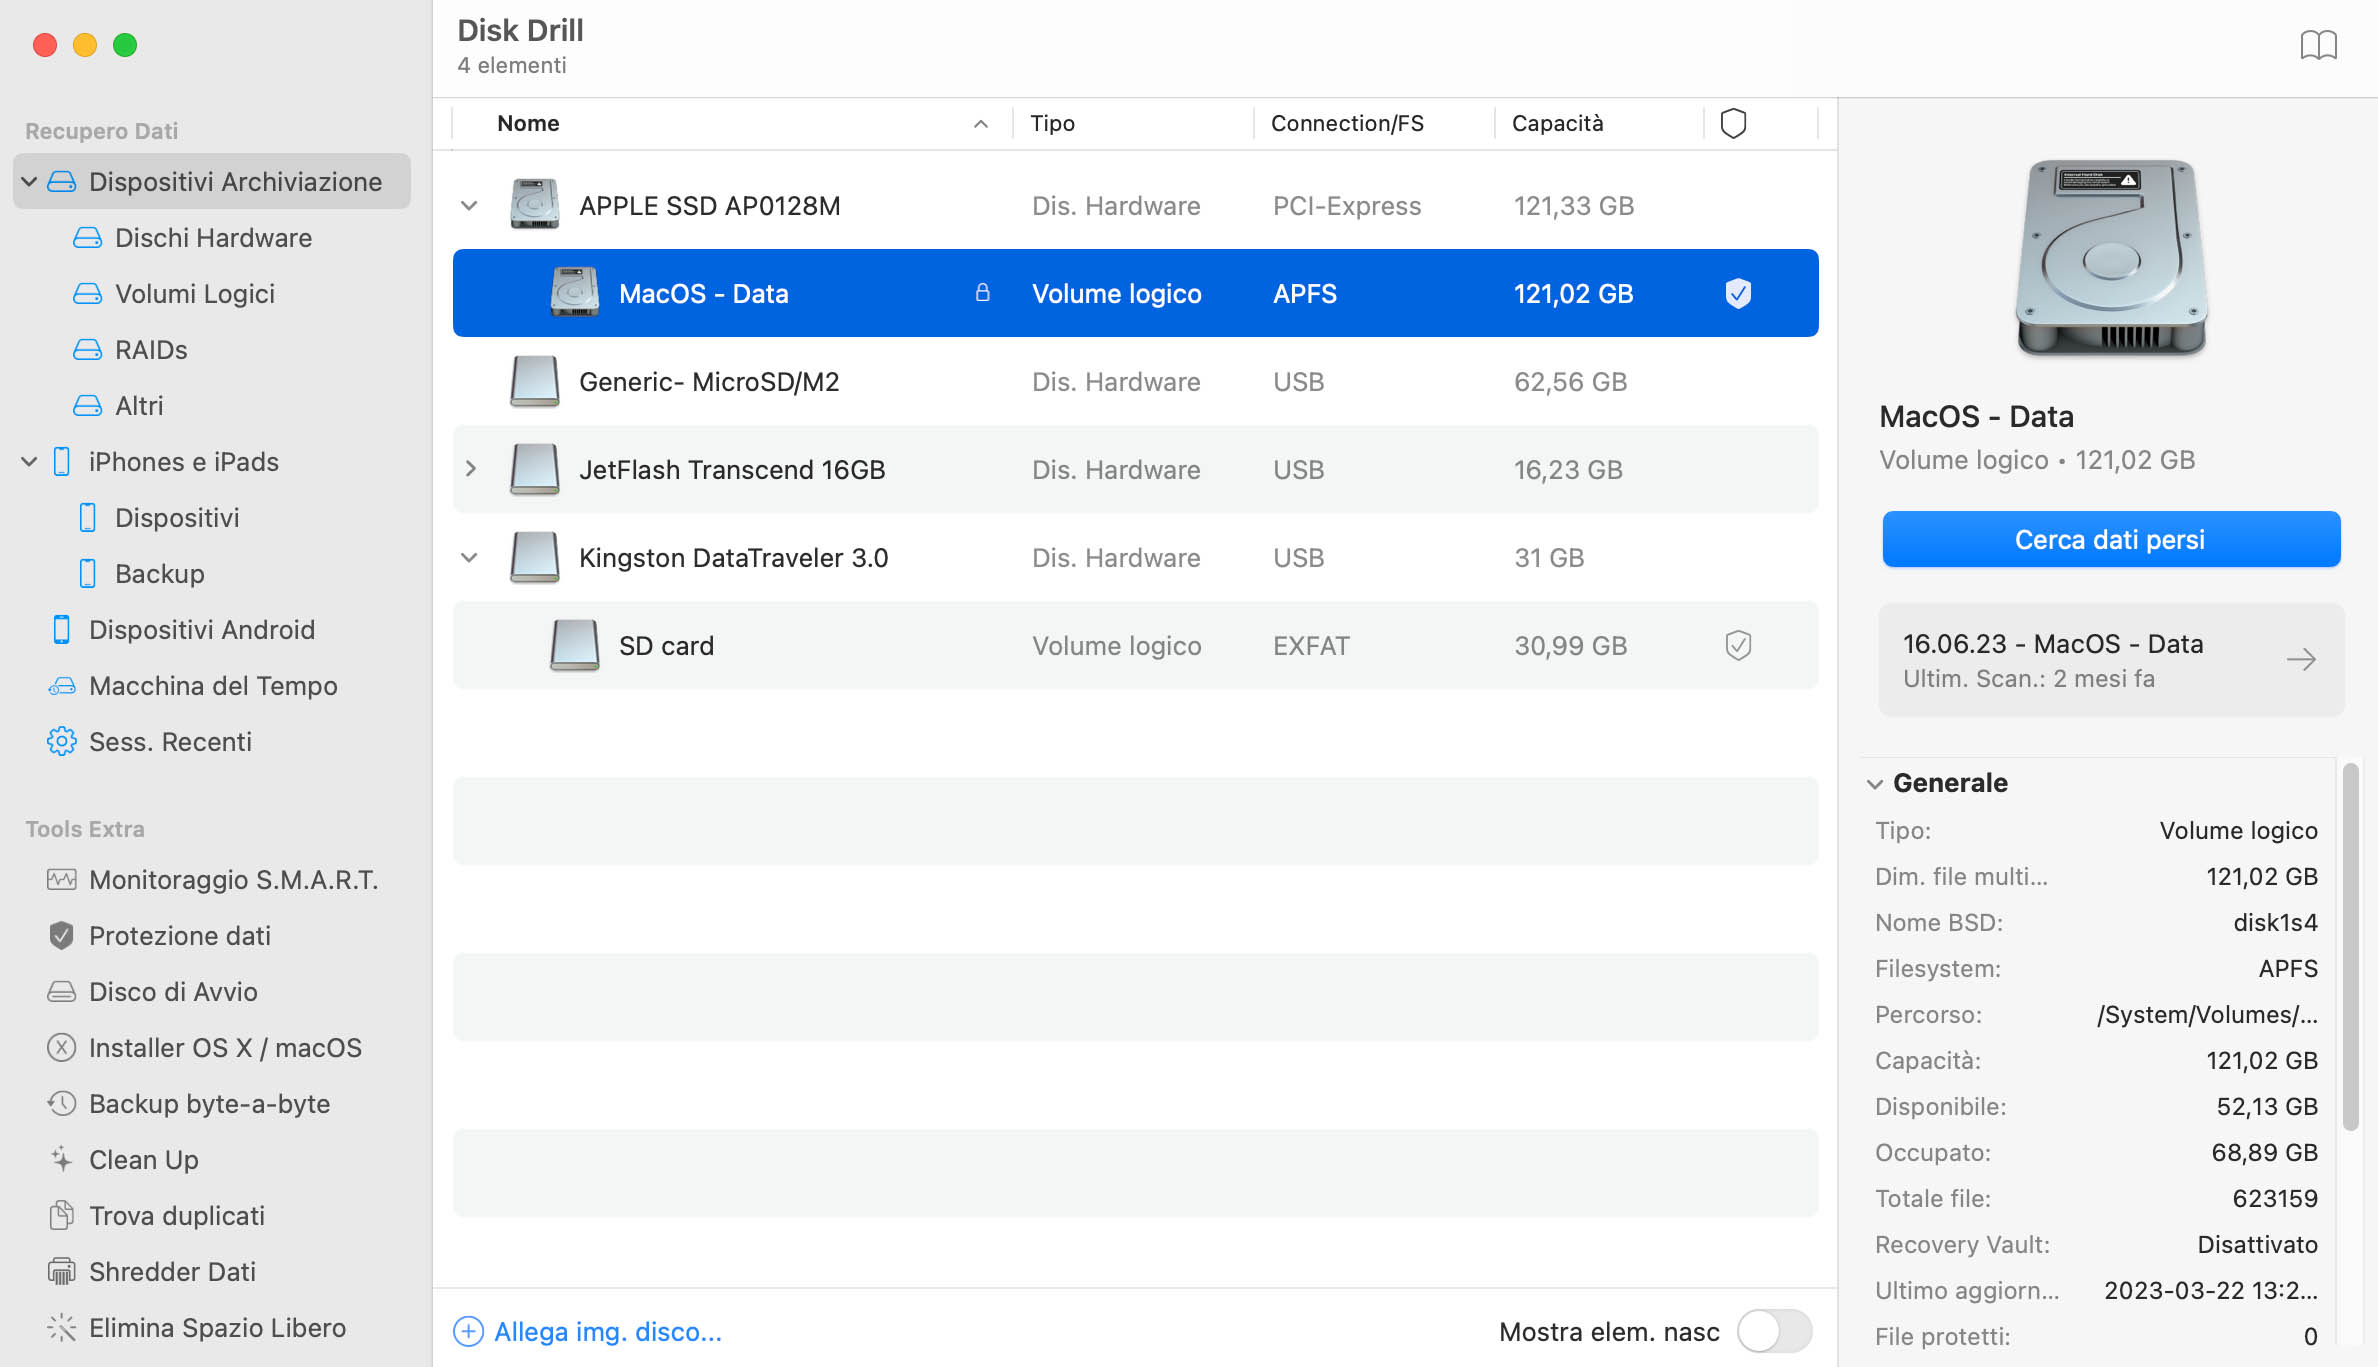Click the Generic- MicroSD/M2 drive icon
The width and height of the screenshot is (2378, 1367).
[x=535, y=381]
